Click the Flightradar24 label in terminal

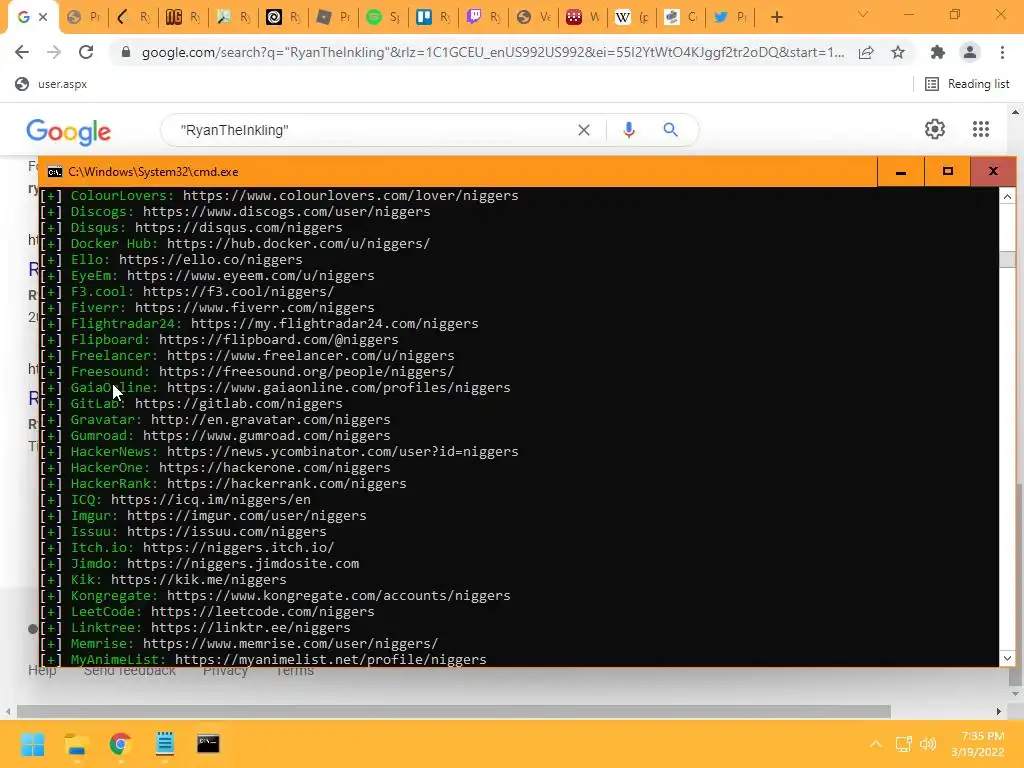[x=126, y=323]
